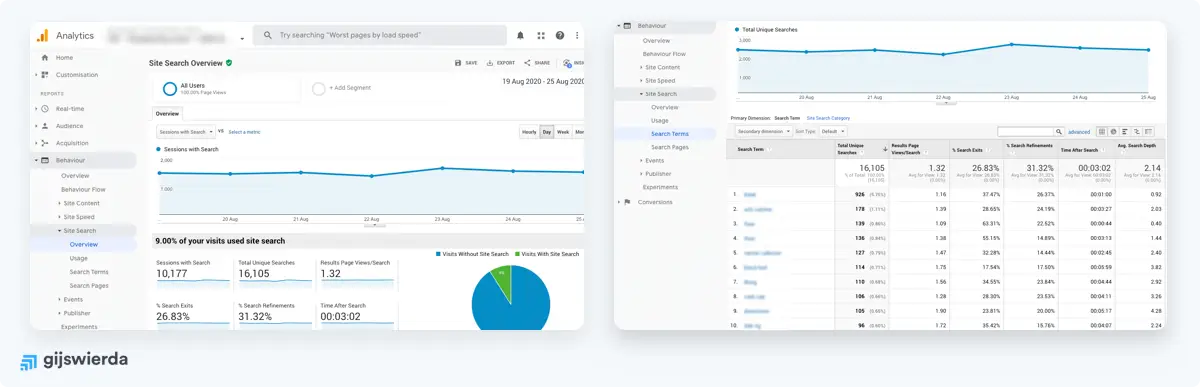Switch chart granularity to Day

point(546,131)
